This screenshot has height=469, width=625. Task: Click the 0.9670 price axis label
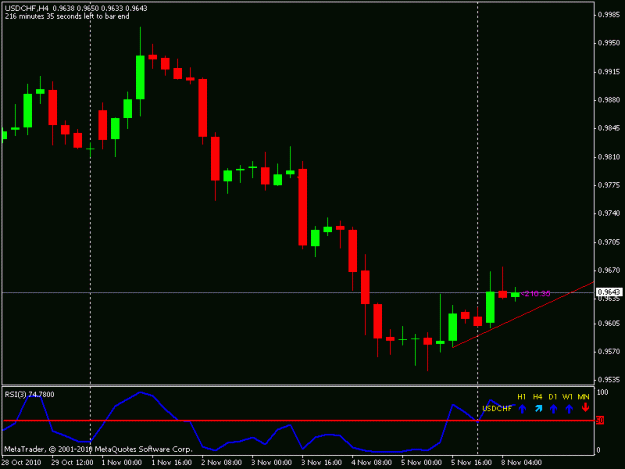pos(609,271)
